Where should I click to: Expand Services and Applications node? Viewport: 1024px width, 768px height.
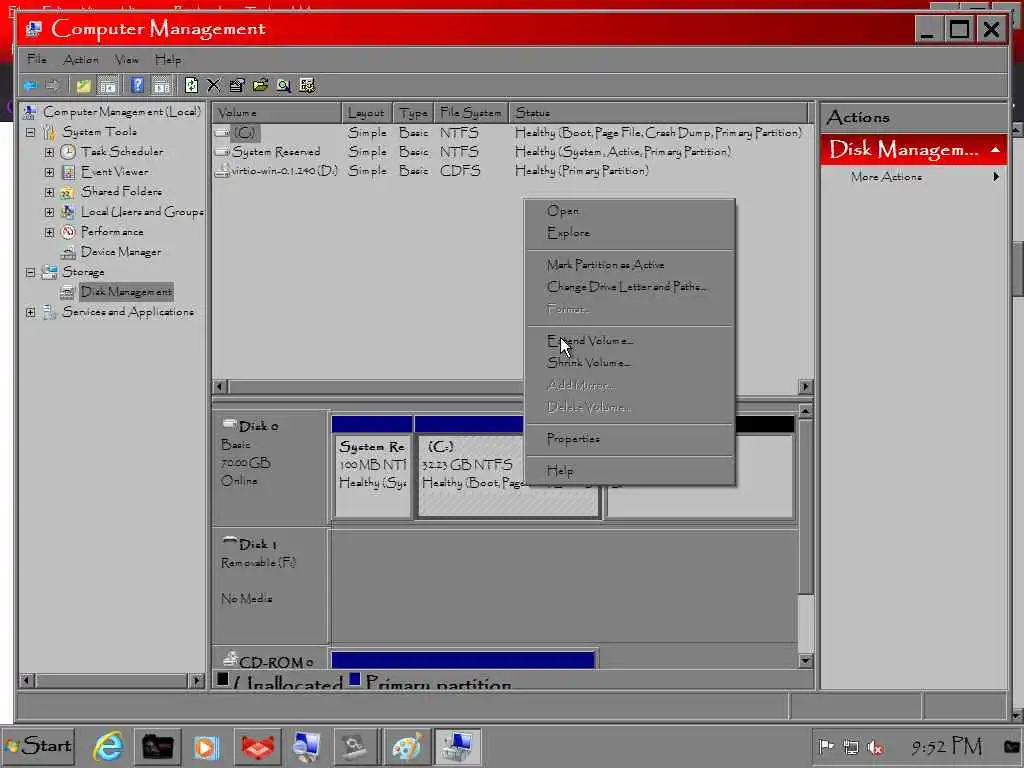click(x=30, y=312)
